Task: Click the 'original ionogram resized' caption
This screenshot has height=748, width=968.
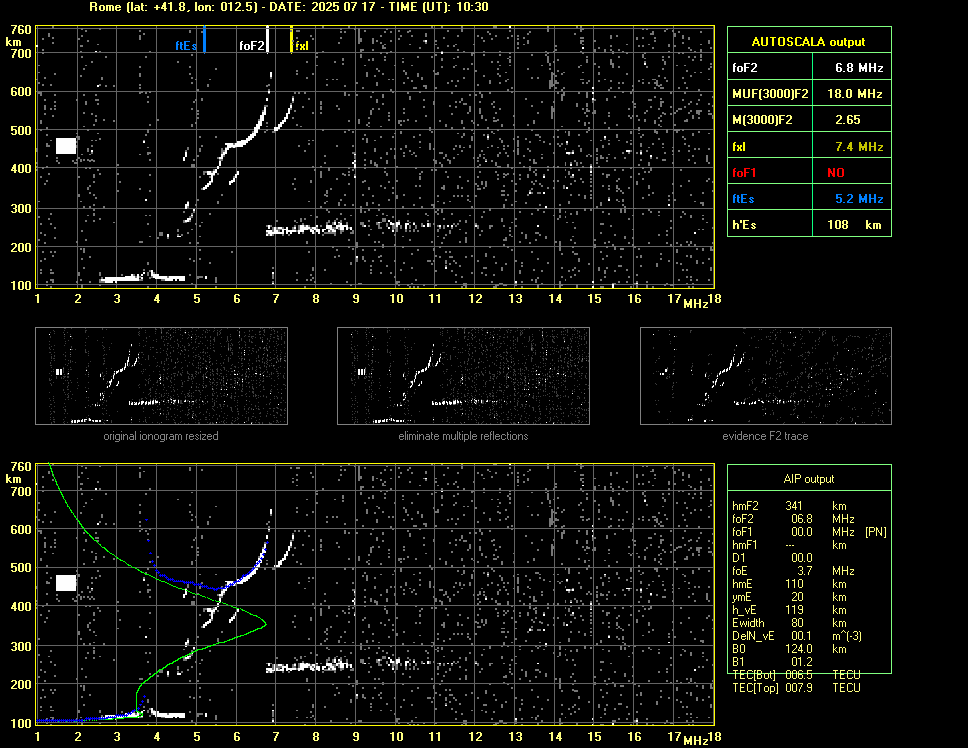Action: 161,436
